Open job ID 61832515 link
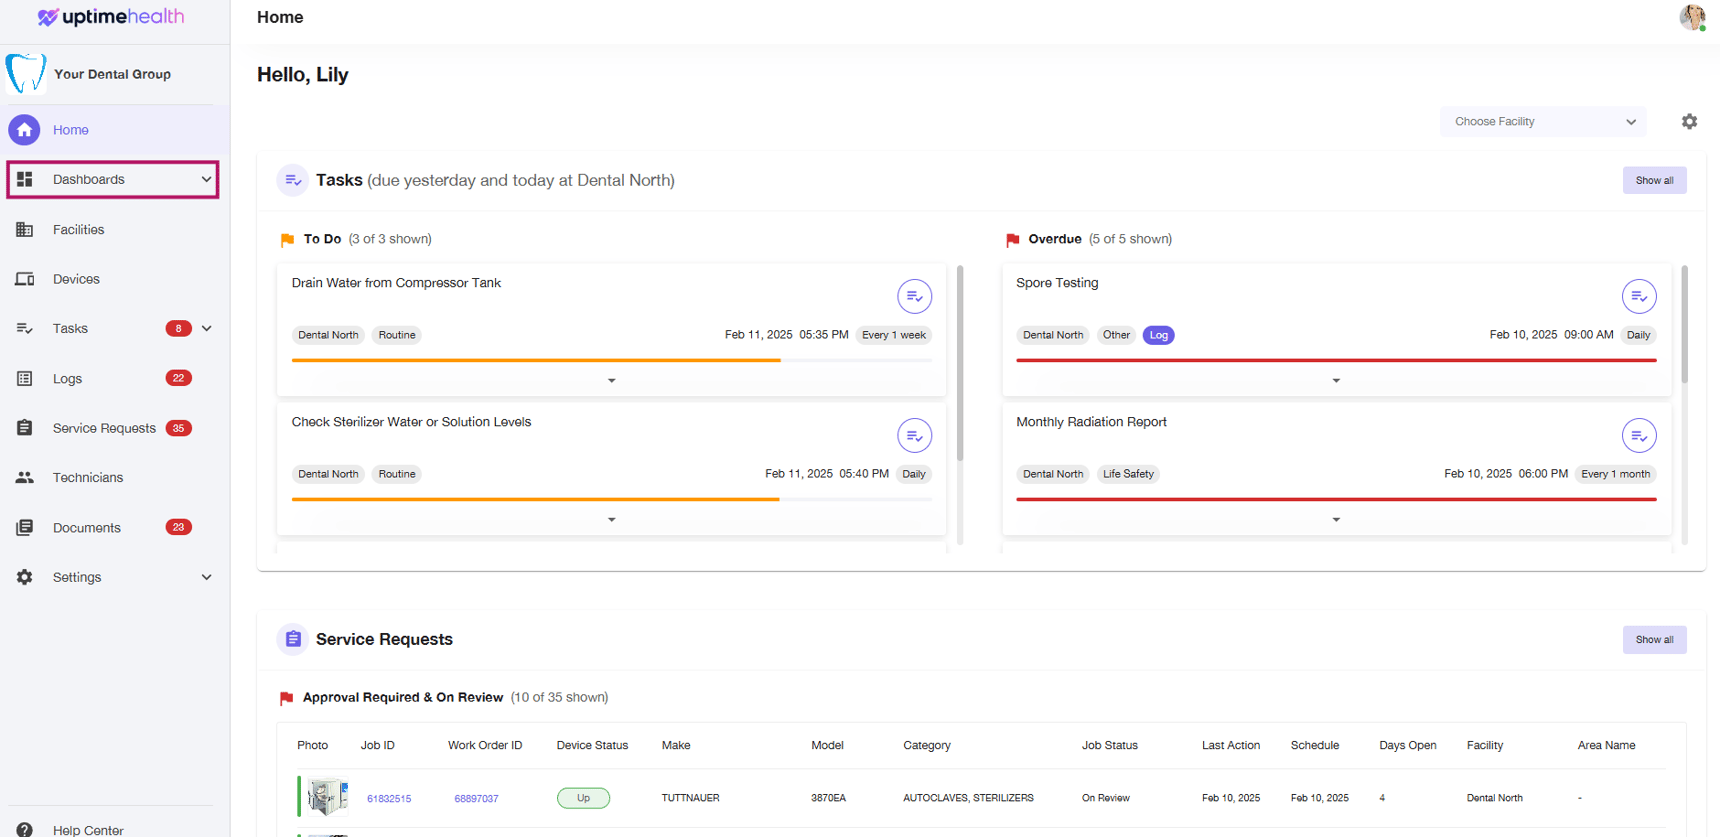 point(389,798)
